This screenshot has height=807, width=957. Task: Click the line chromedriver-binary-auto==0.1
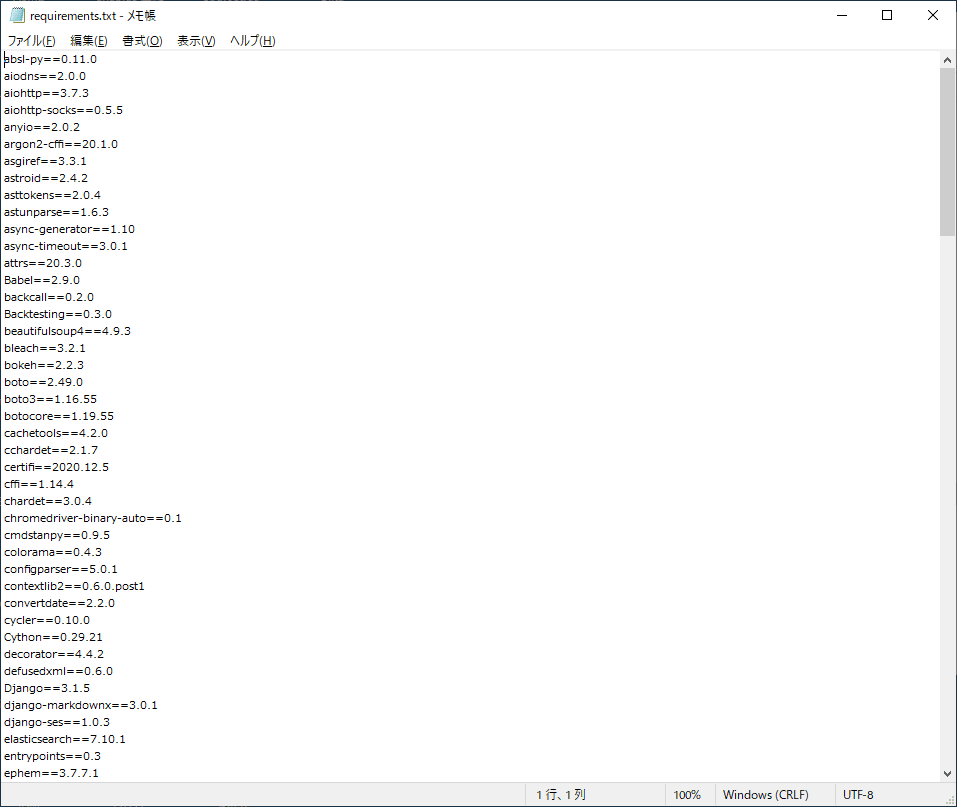(93, 518)
